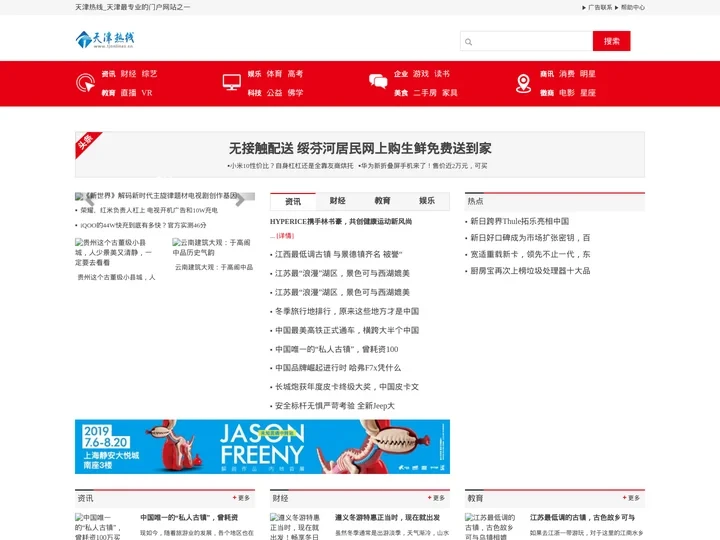
Task: Visit 徽商 in the navigation bar
Action: [547, 93]
